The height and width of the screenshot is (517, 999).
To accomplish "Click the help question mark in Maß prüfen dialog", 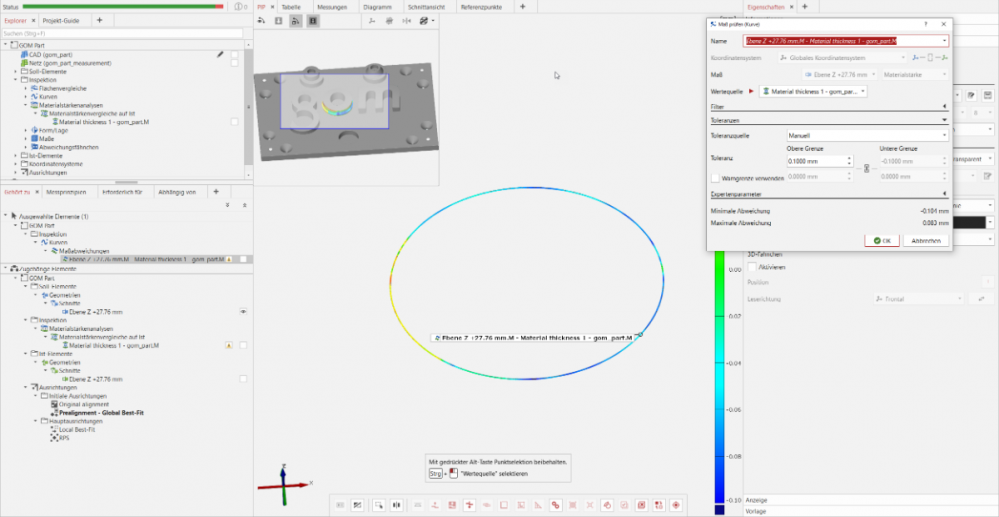I will pyautogui.click(x=924, y=22).
